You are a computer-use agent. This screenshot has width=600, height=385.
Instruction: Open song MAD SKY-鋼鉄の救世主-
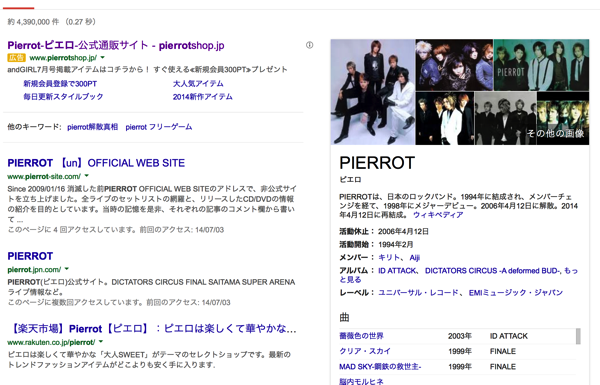click(380, 367)
